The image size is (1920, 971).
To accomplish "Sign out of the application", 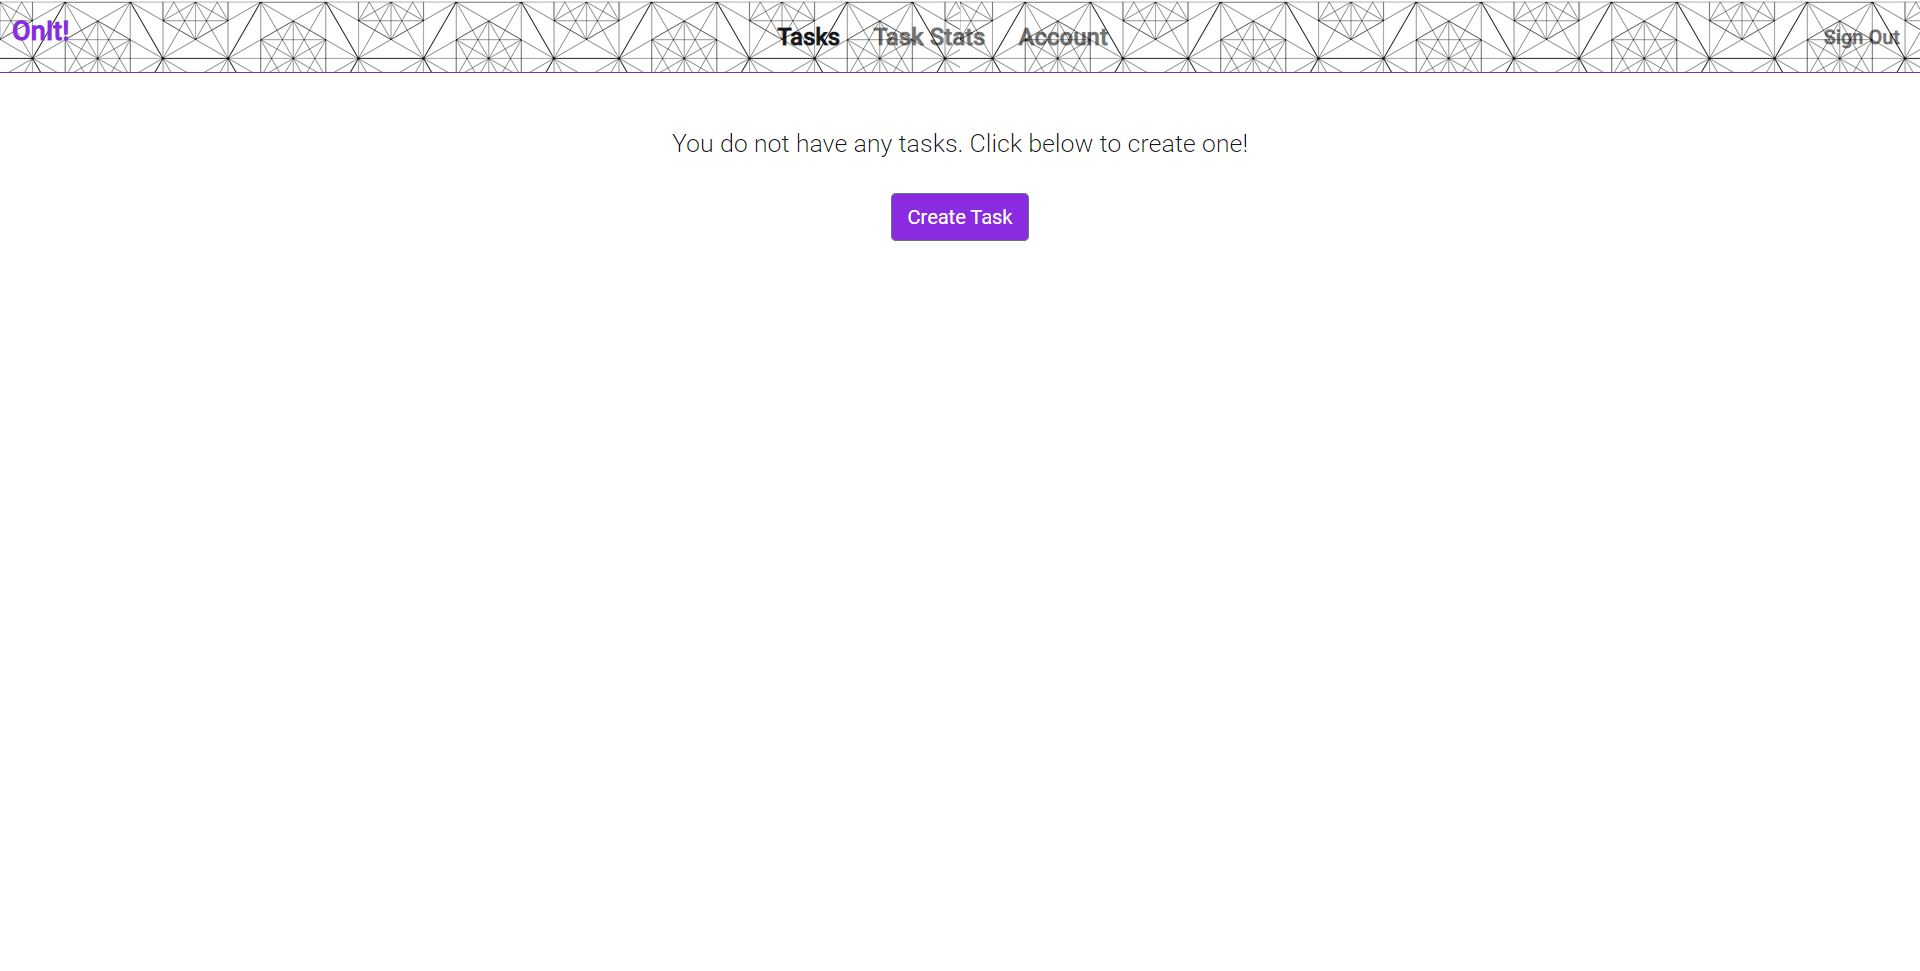I will pos(1861,37).
